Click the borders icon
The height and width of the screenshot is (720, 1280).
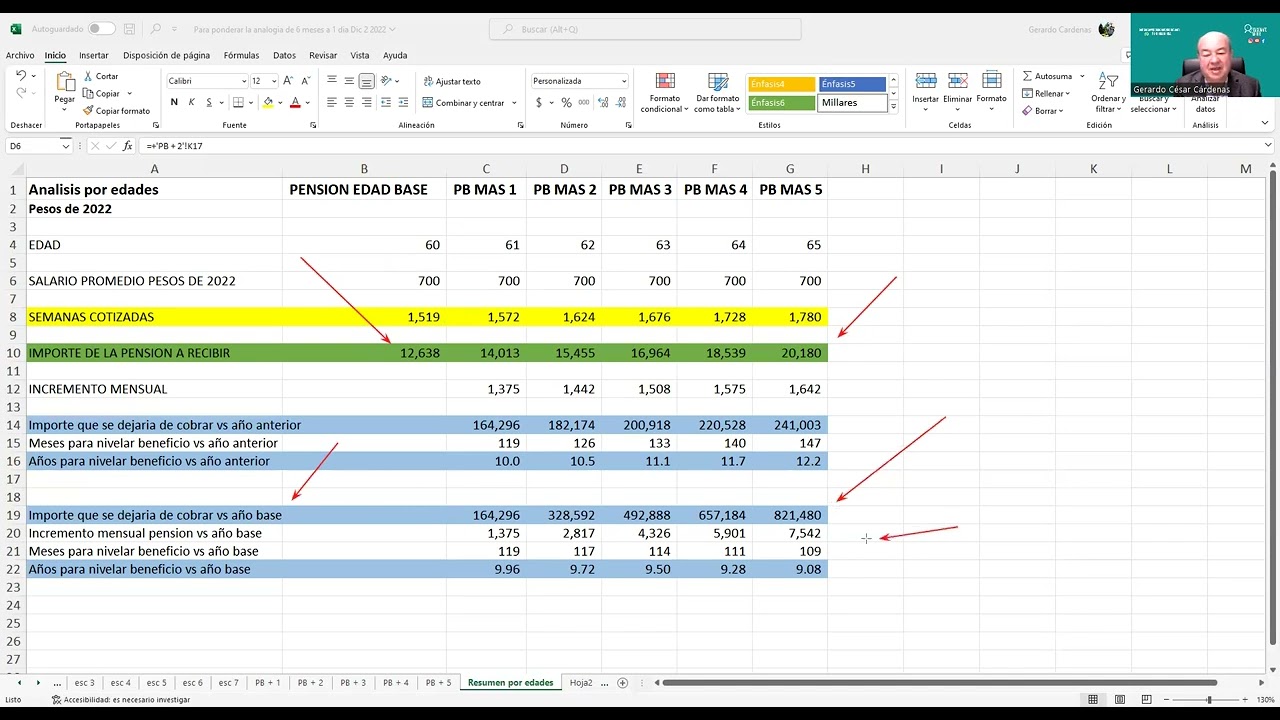(238, 102)
